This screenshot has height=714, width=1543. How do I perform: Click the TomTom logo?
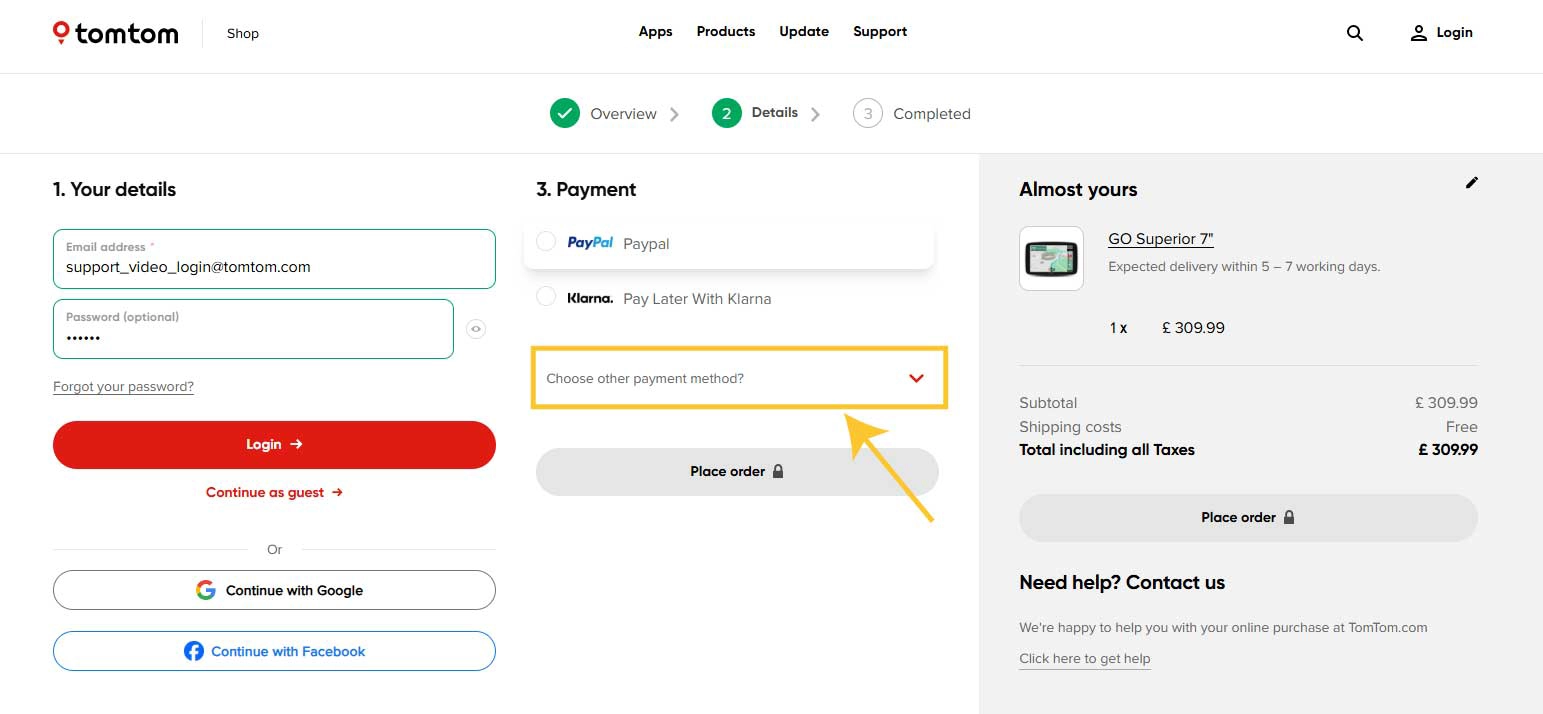(113, 32)
